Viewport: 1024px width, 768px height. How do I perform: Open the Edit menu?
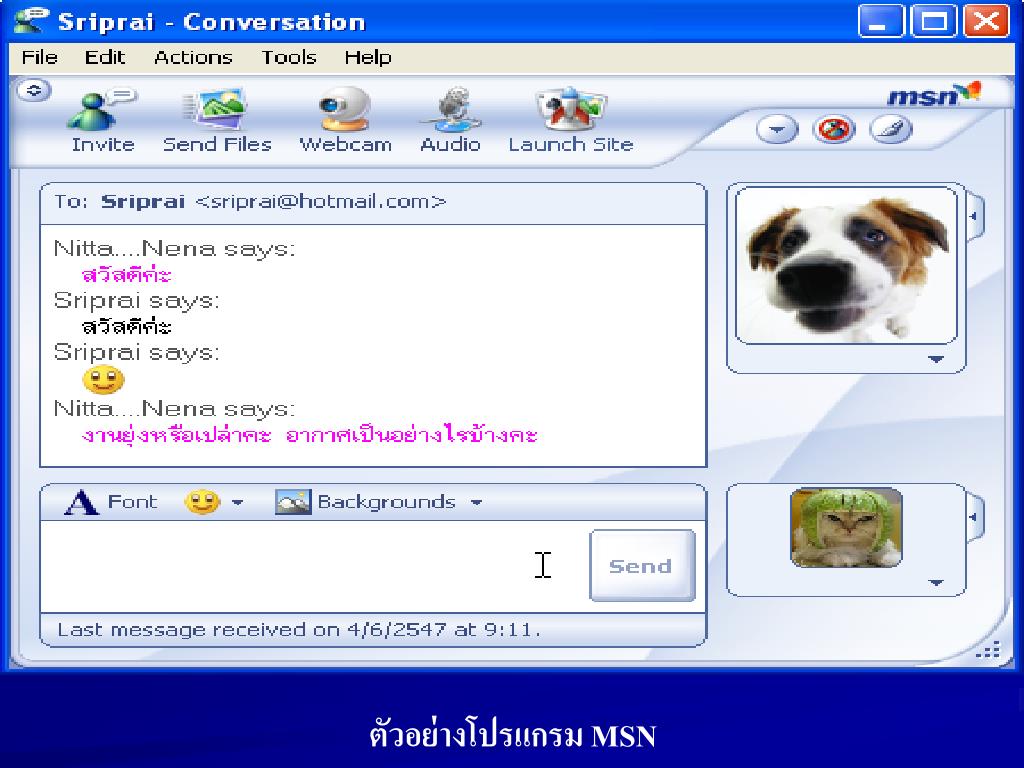point(104,57)
